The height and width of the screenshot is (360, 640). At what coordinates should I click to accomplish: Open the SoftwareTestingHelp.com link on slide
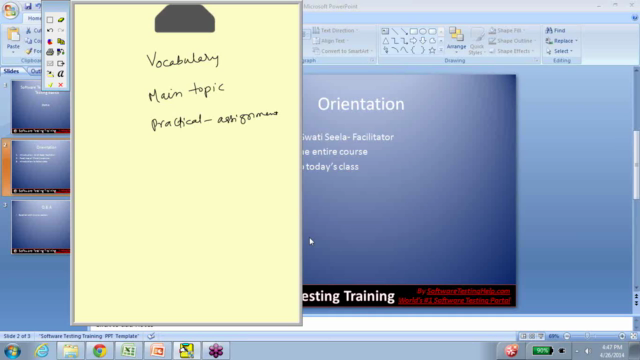tap(468, 291)
